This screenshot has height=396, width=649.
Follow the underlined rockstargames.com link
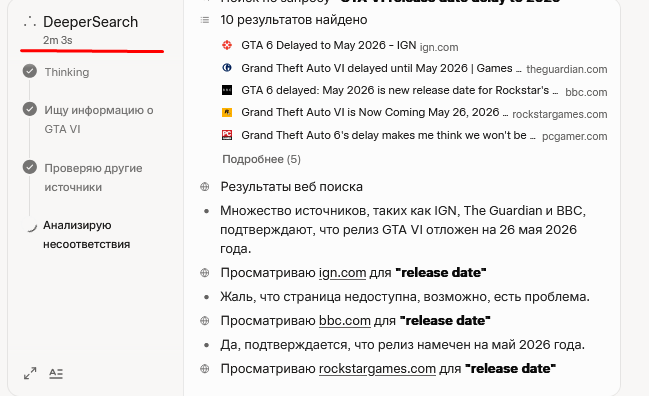coord(377,369)
